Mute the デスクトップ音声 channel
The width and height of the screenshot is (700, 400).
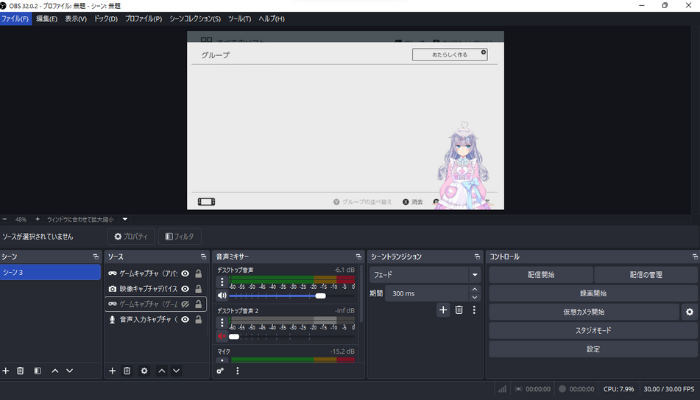tap(222, 296)
